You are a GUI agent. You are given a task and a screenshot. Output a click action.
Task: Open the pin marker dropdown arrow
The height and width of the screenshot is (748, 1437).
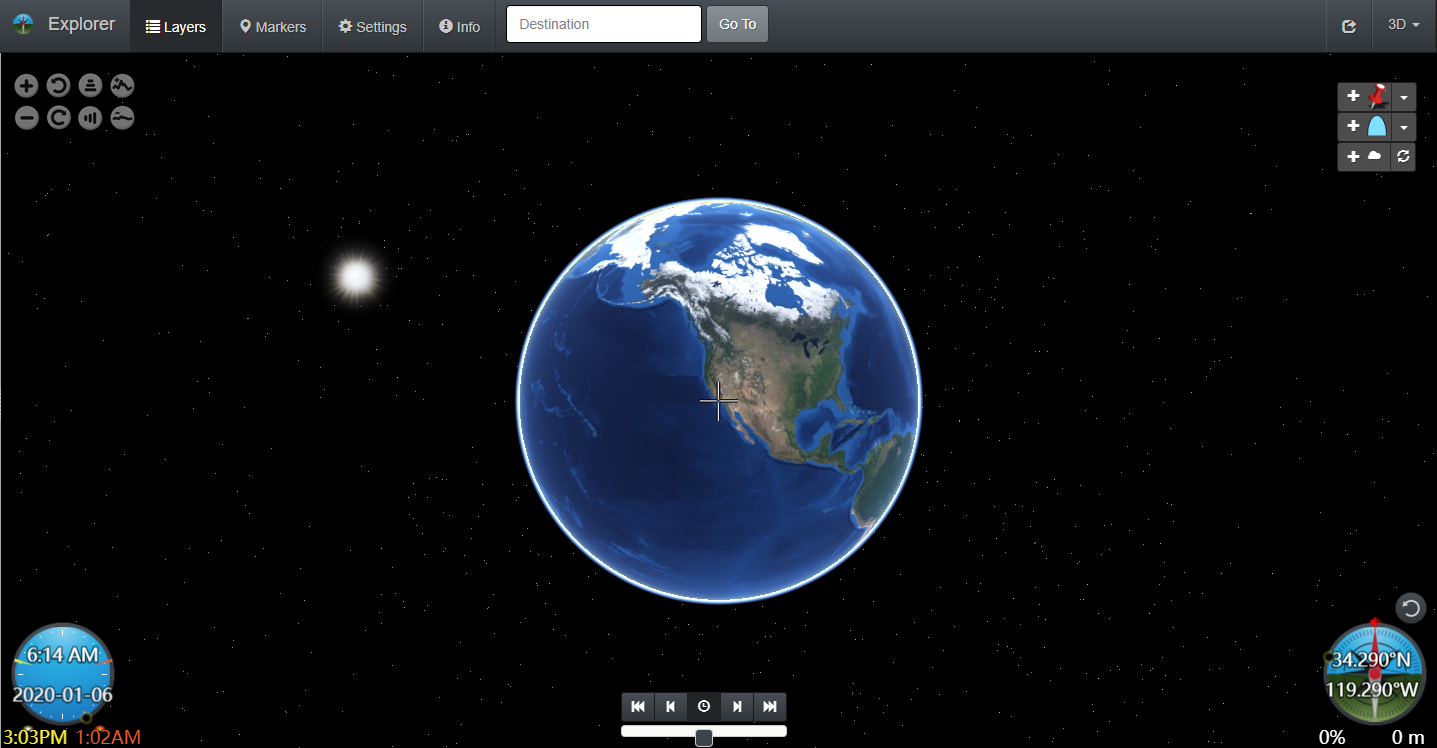coord(1403,96)
